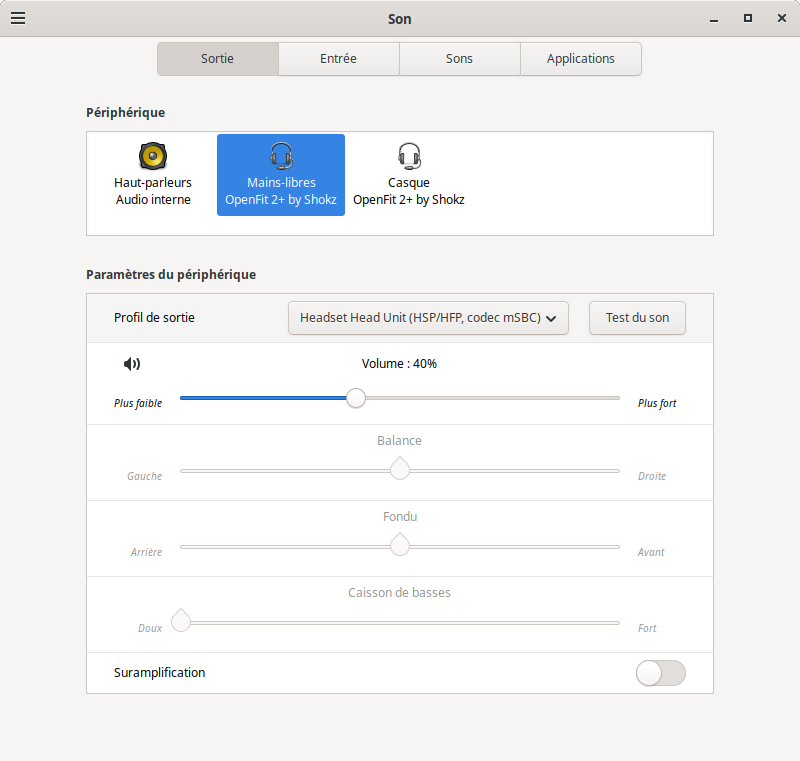Click the 'Périphérique' heading
Screen dimensions: 800x761
pyautogui.click(x=126, y=113)
